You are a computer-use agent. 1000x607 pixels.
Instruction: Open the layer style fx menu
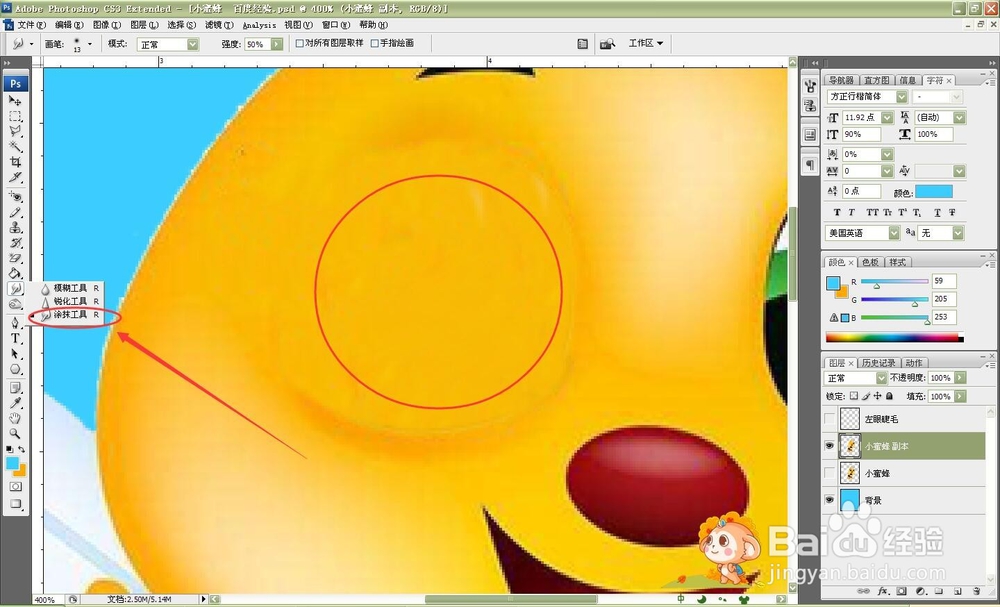[883, 591]
